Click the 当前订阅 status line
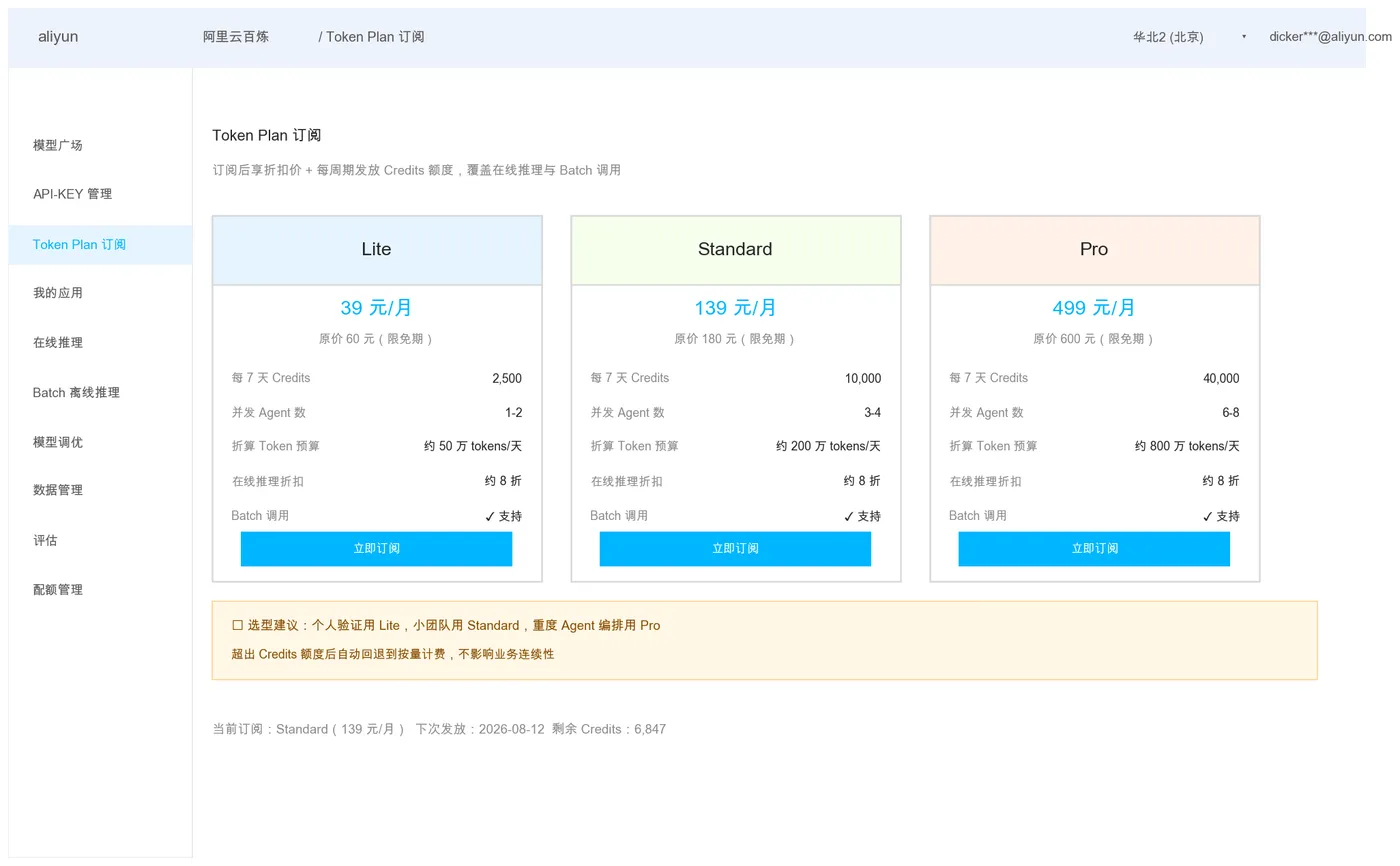 point(439,730)
